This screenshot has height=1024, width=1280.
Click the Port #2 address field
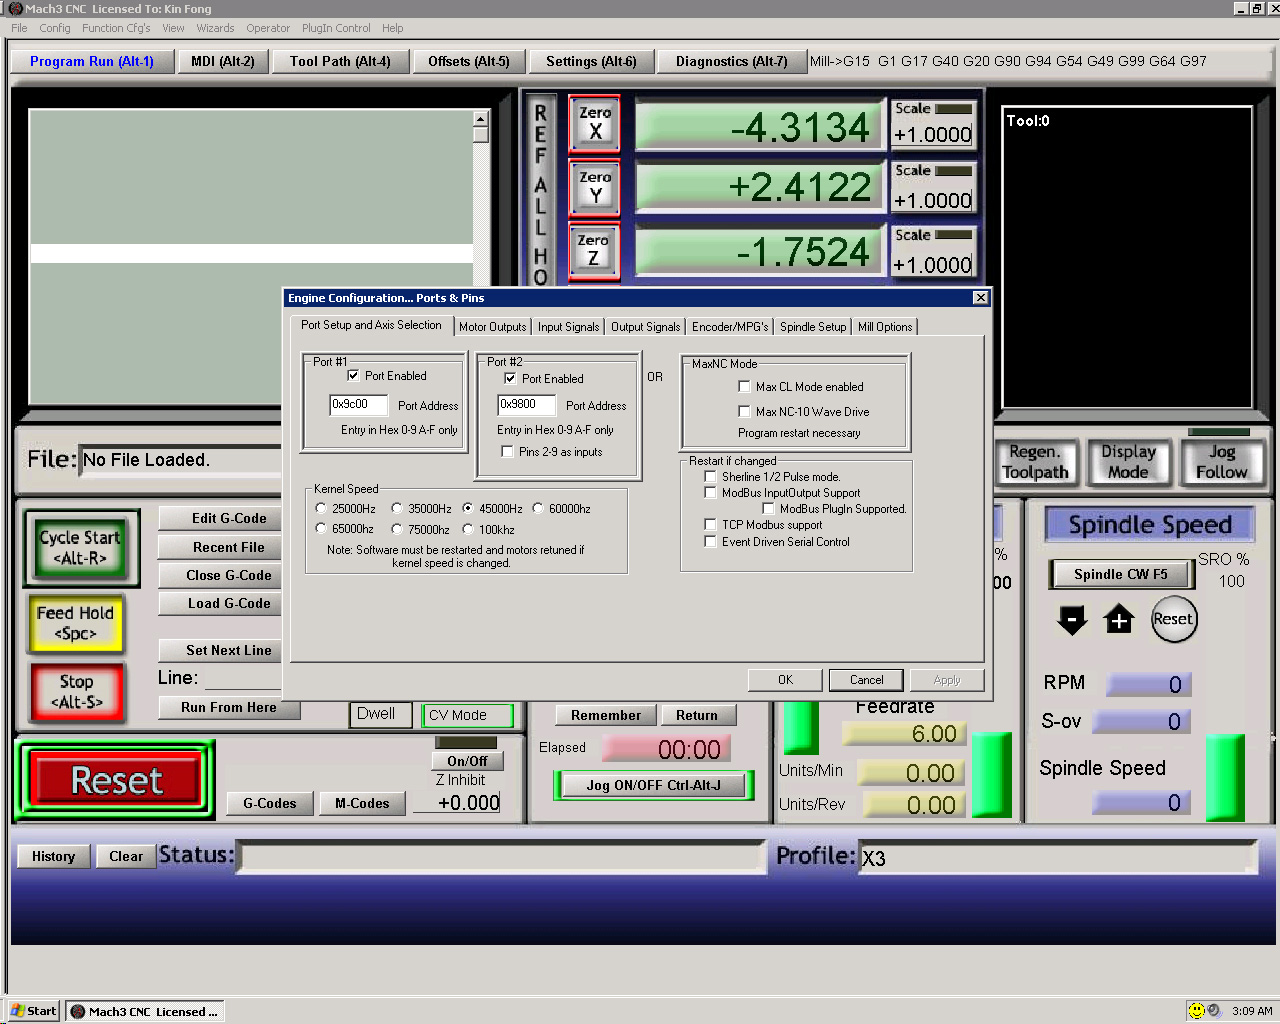click(x=525, y=405)
